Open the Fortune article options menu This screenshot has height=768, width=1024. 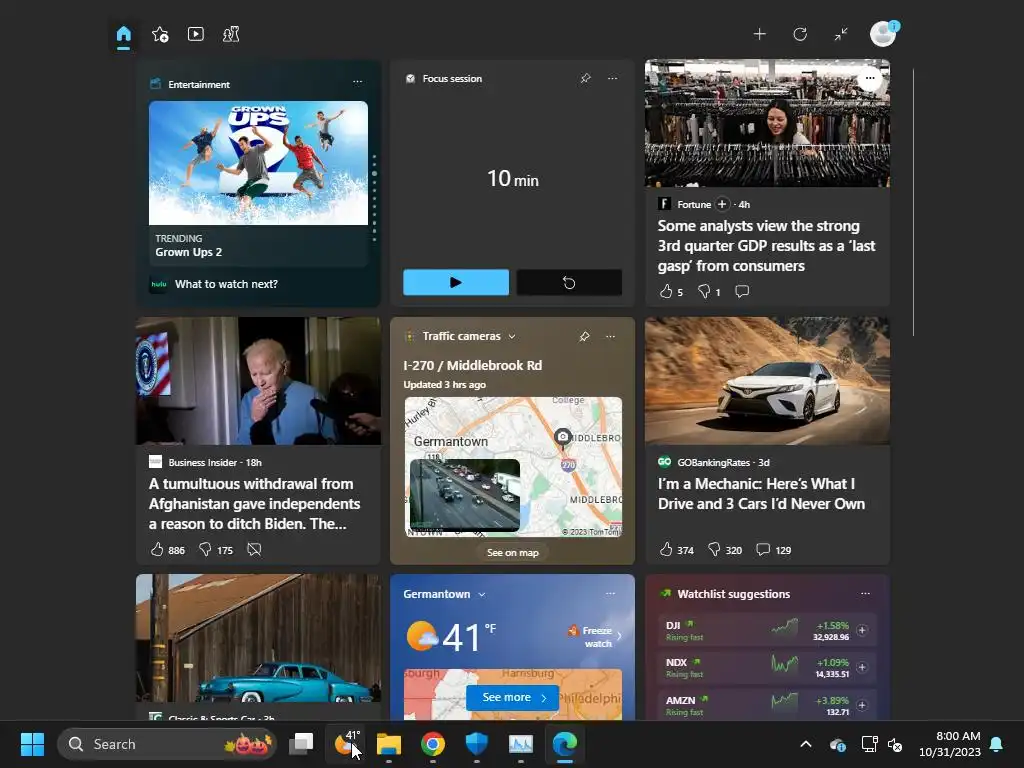870,78
